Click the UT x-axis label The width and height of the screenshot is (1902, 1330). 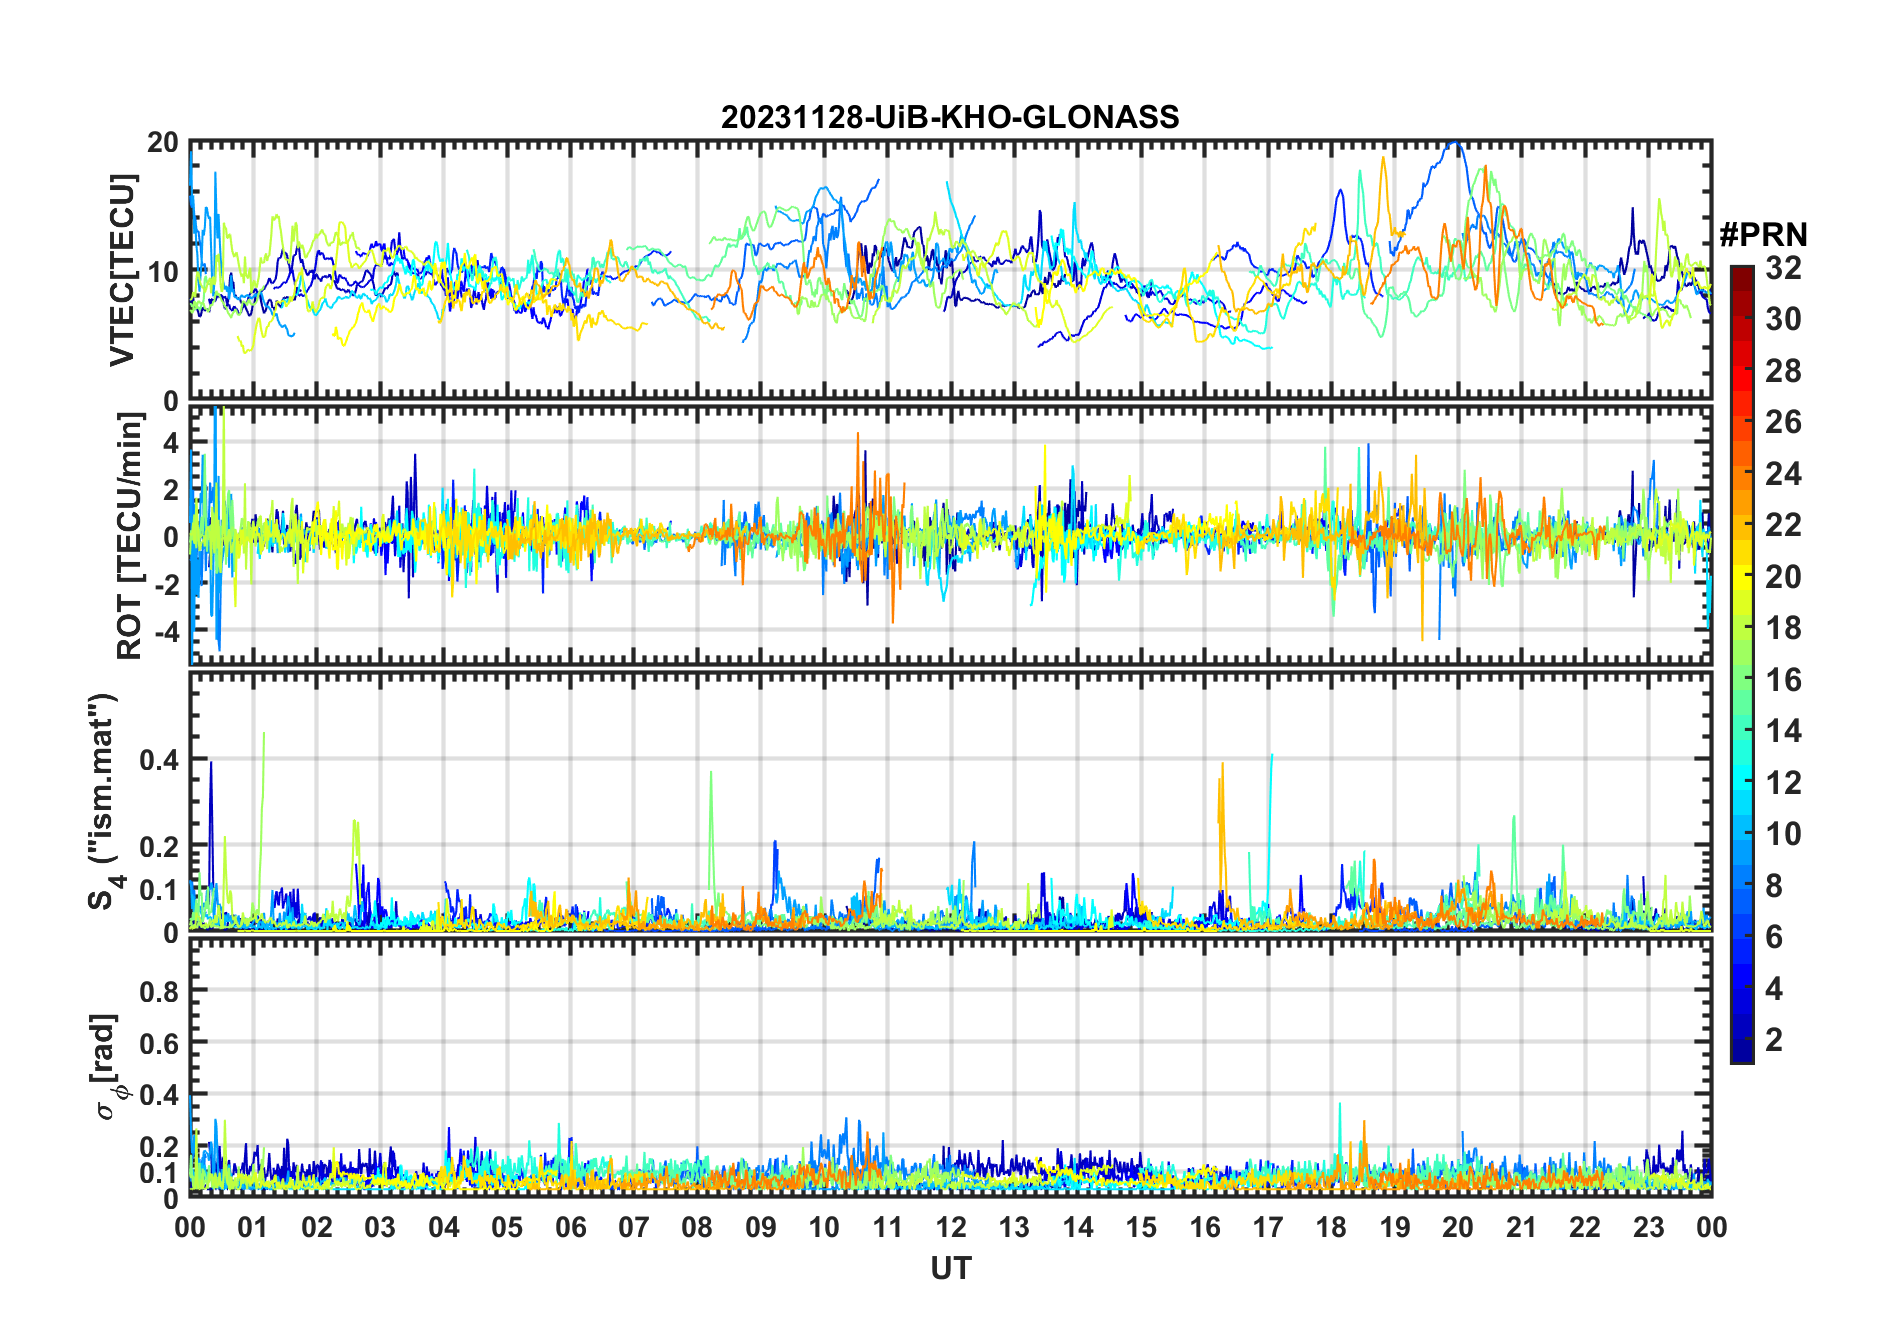coord(951,1268)
